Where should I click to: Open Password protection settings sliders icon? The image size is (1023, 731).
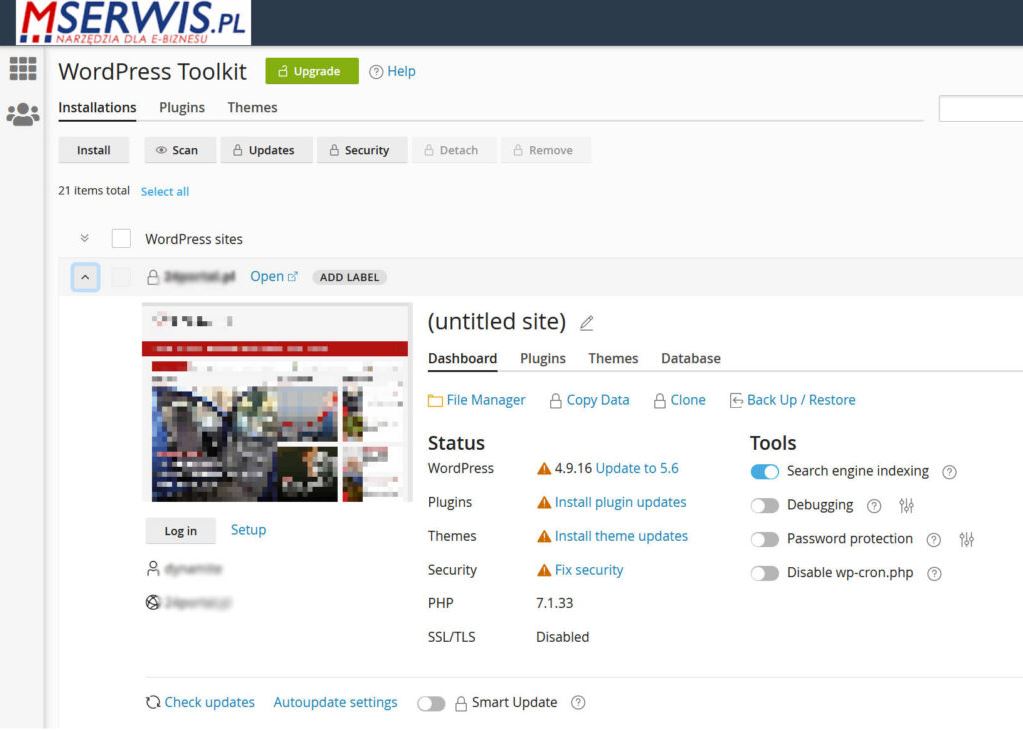(x=966, y=540)
